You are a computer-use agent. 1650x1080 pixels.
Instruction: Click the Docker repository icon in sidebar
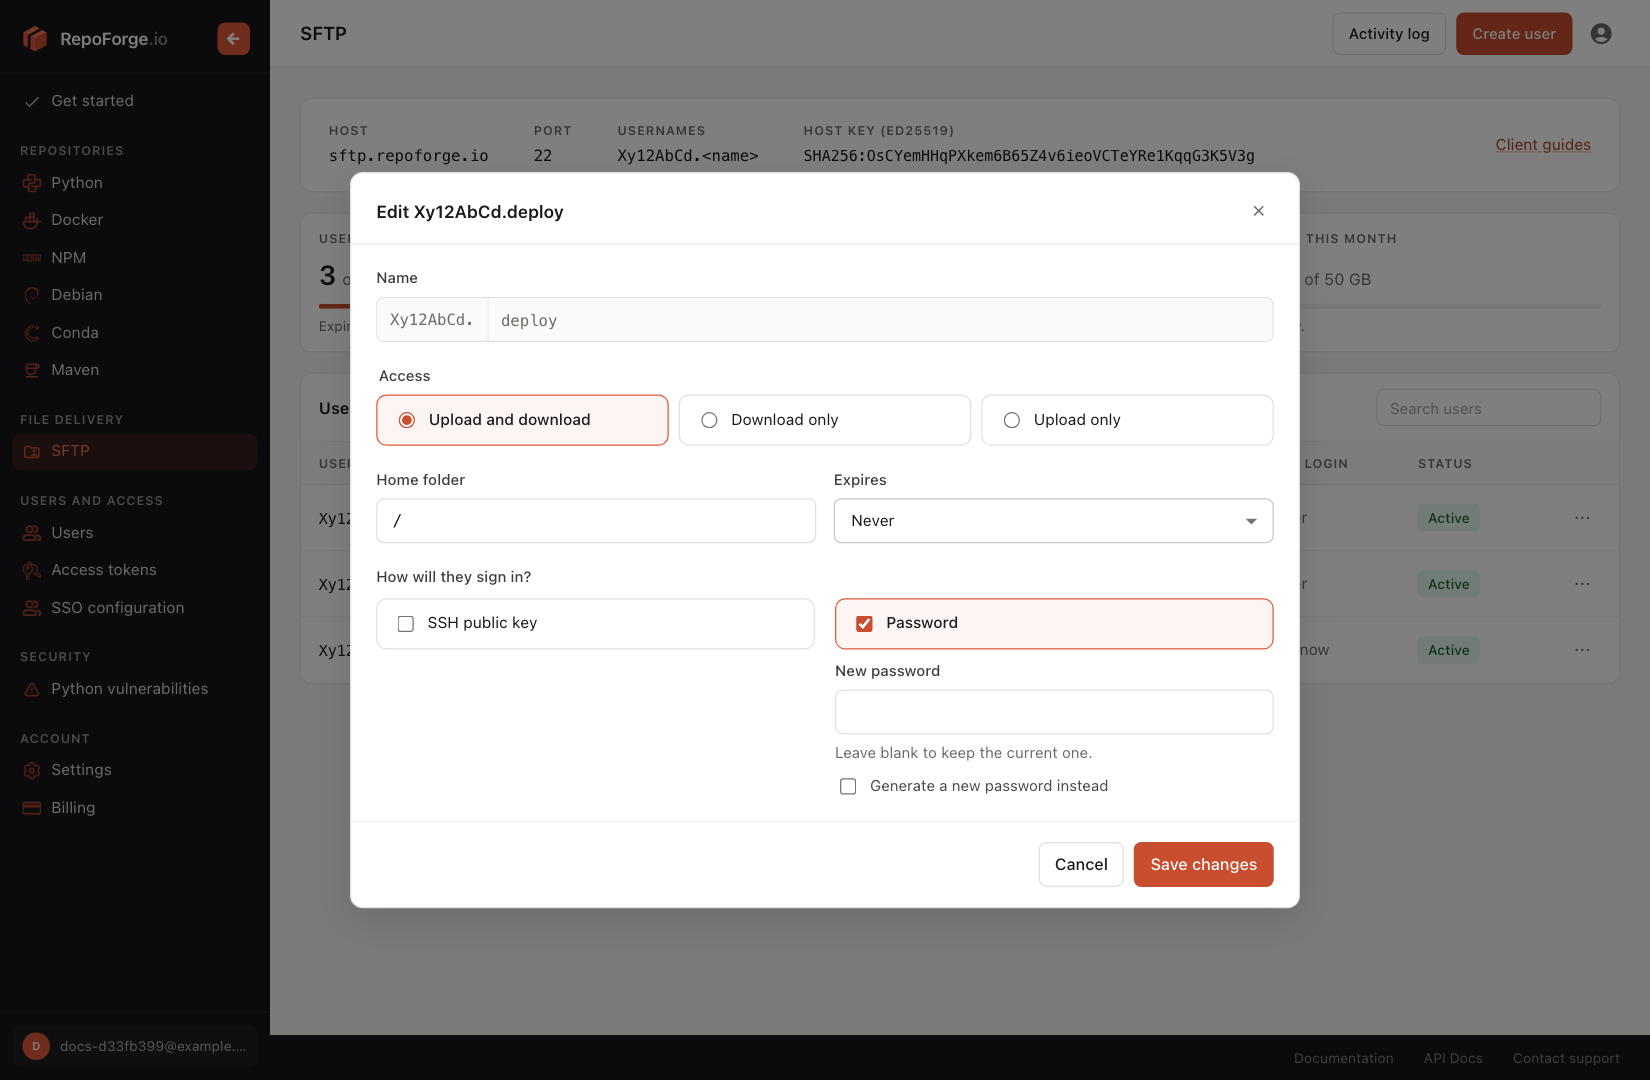32,220
